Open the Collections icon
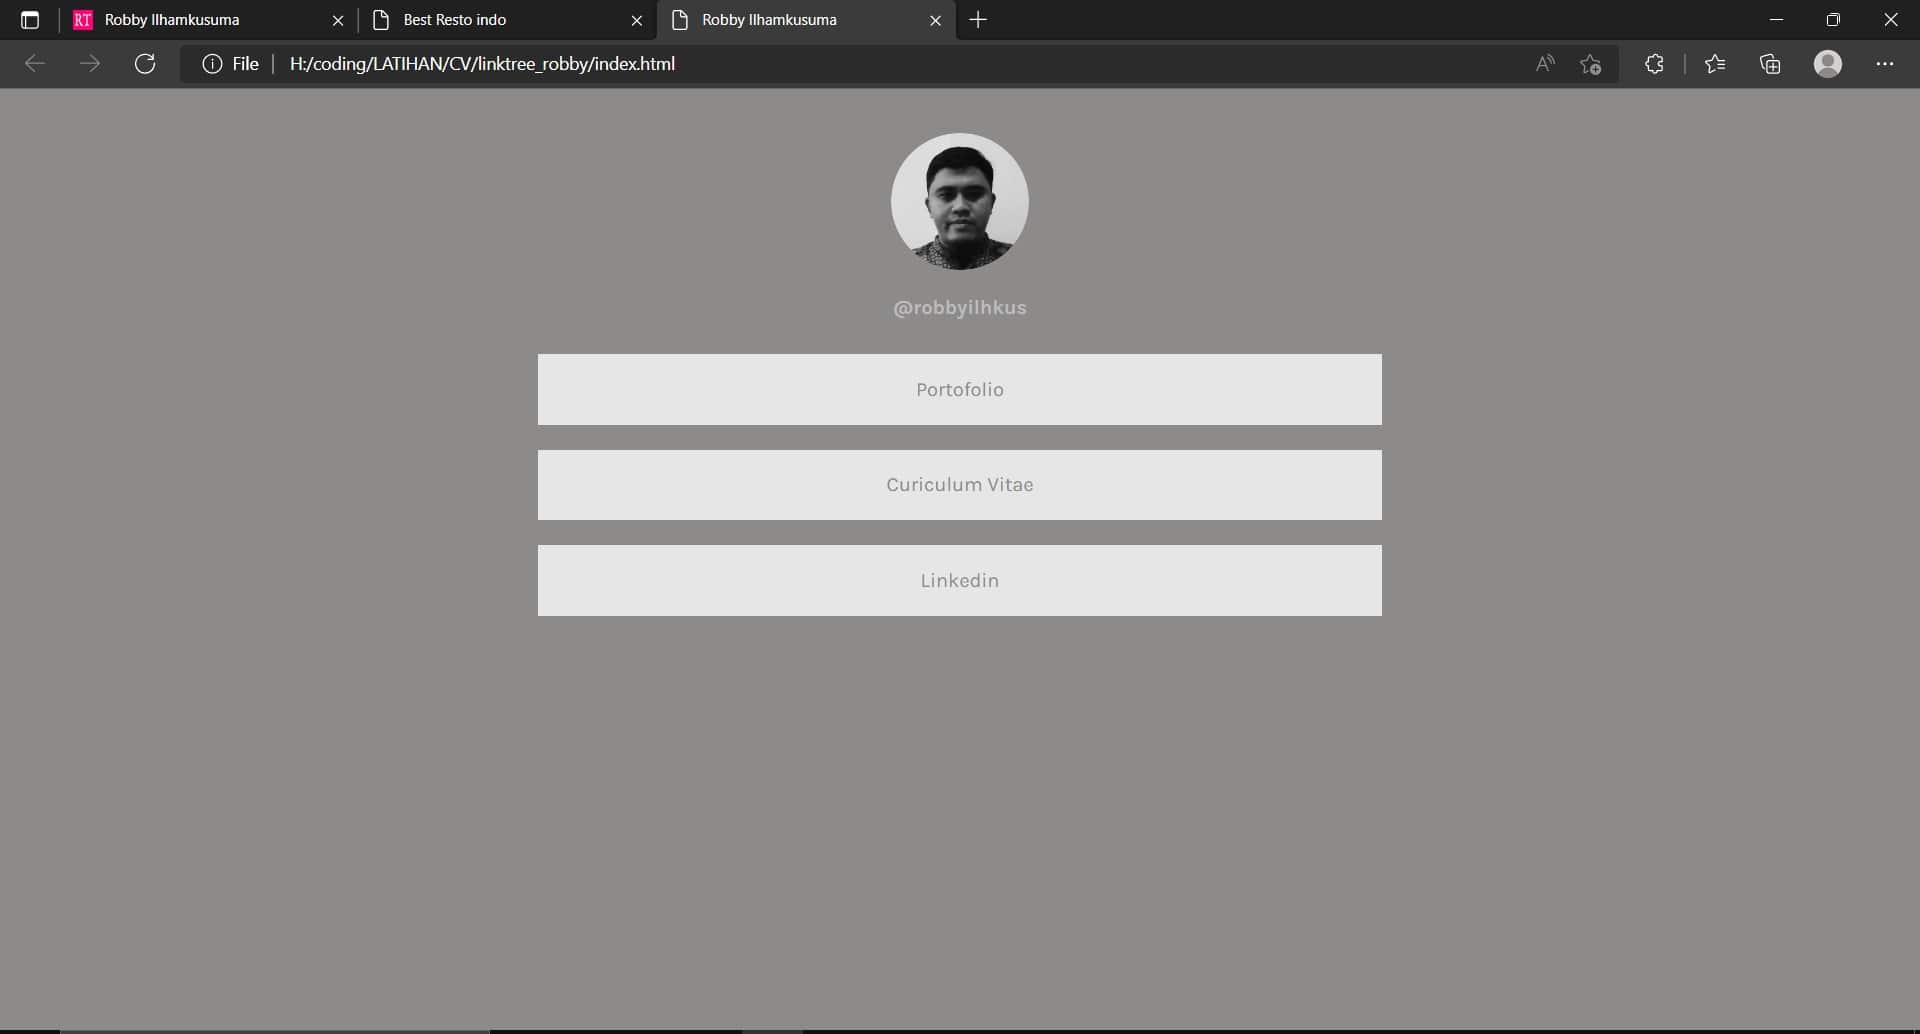 point(1770,64)
